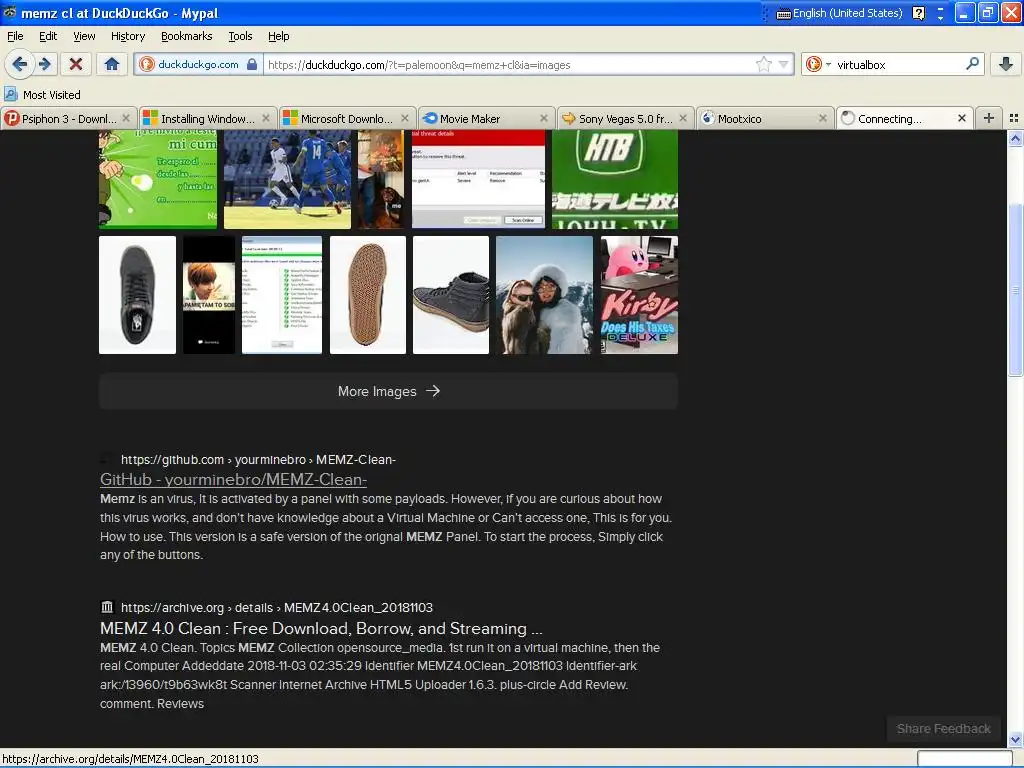Click the search magnifier icon
Screen dimensions: 1024x768
click(972, 64)
